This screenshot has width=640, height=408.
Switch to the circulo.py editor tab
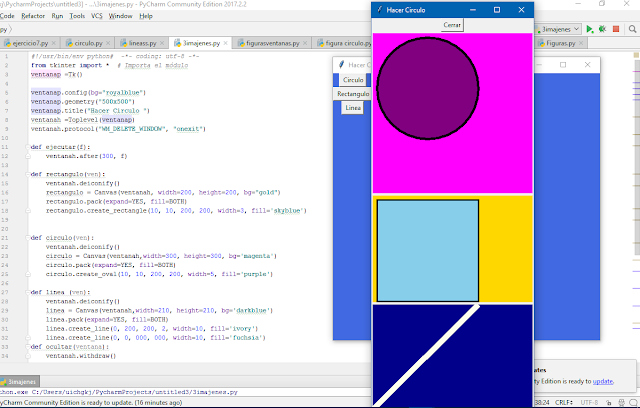pyautogui.click(x=88, y=43)
